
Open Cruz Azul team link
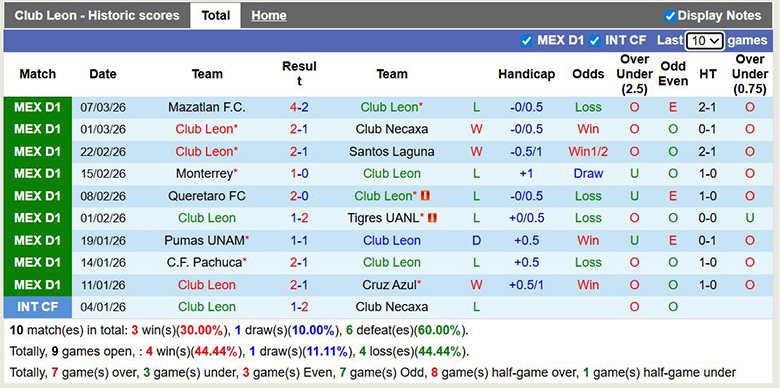click(x=390, y=285)
